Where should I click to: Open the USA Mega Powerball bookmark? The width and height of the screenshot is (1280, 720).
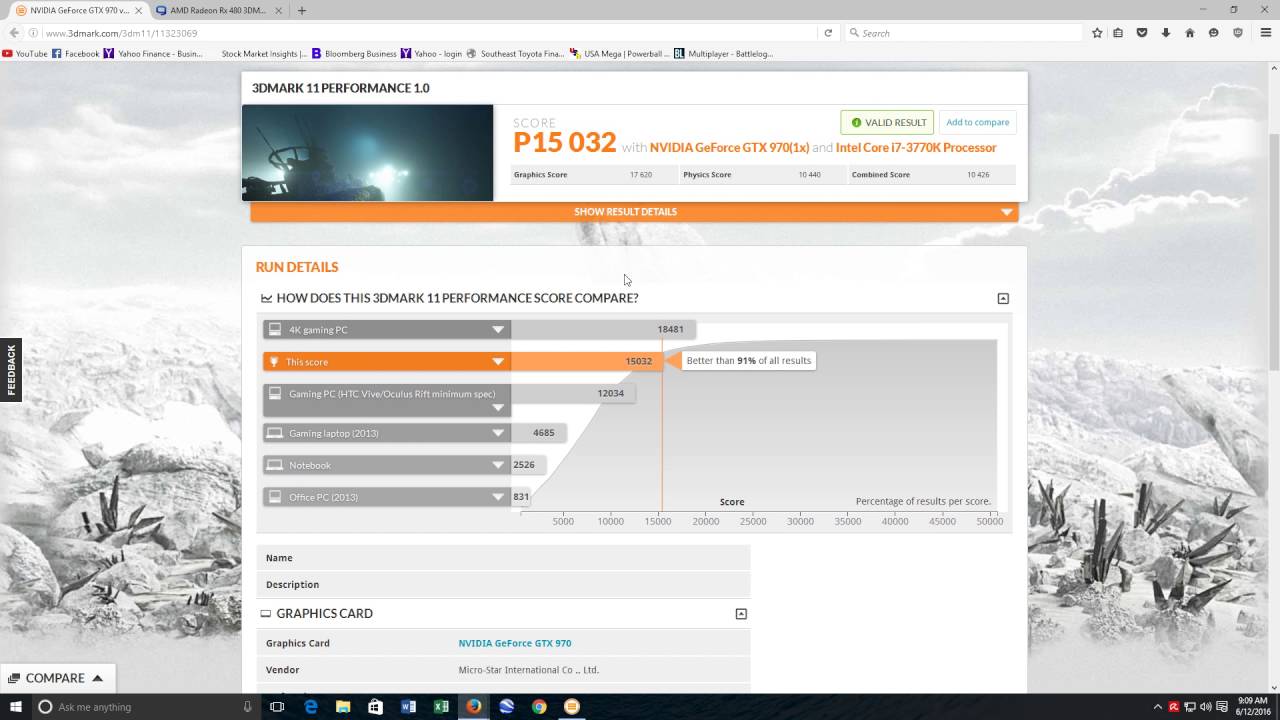620,54
